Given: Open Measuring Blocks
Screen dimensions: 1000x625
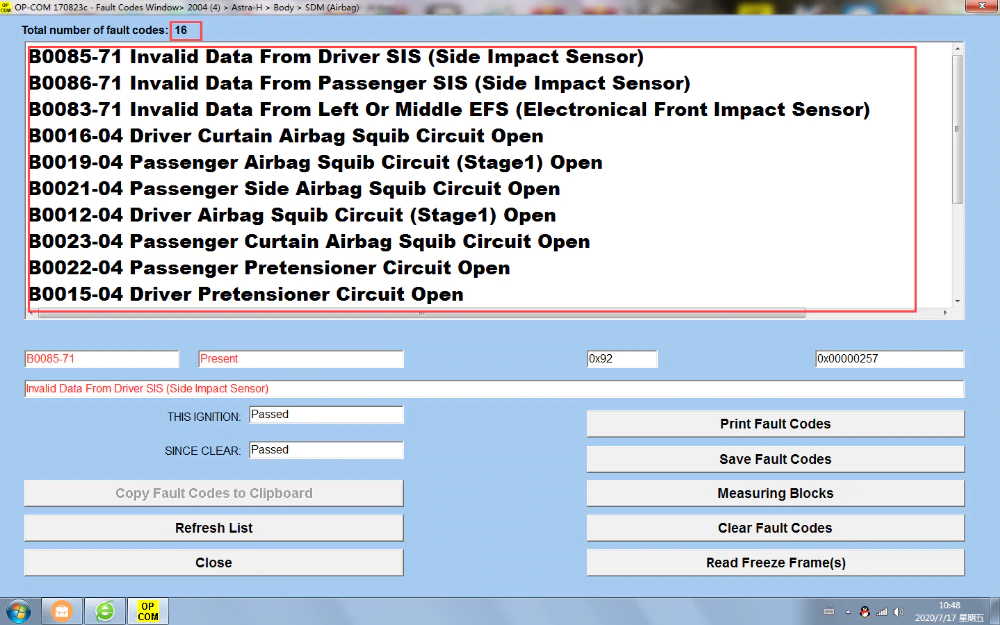Looking at the screenshot, I should click(x=775, y=493).
